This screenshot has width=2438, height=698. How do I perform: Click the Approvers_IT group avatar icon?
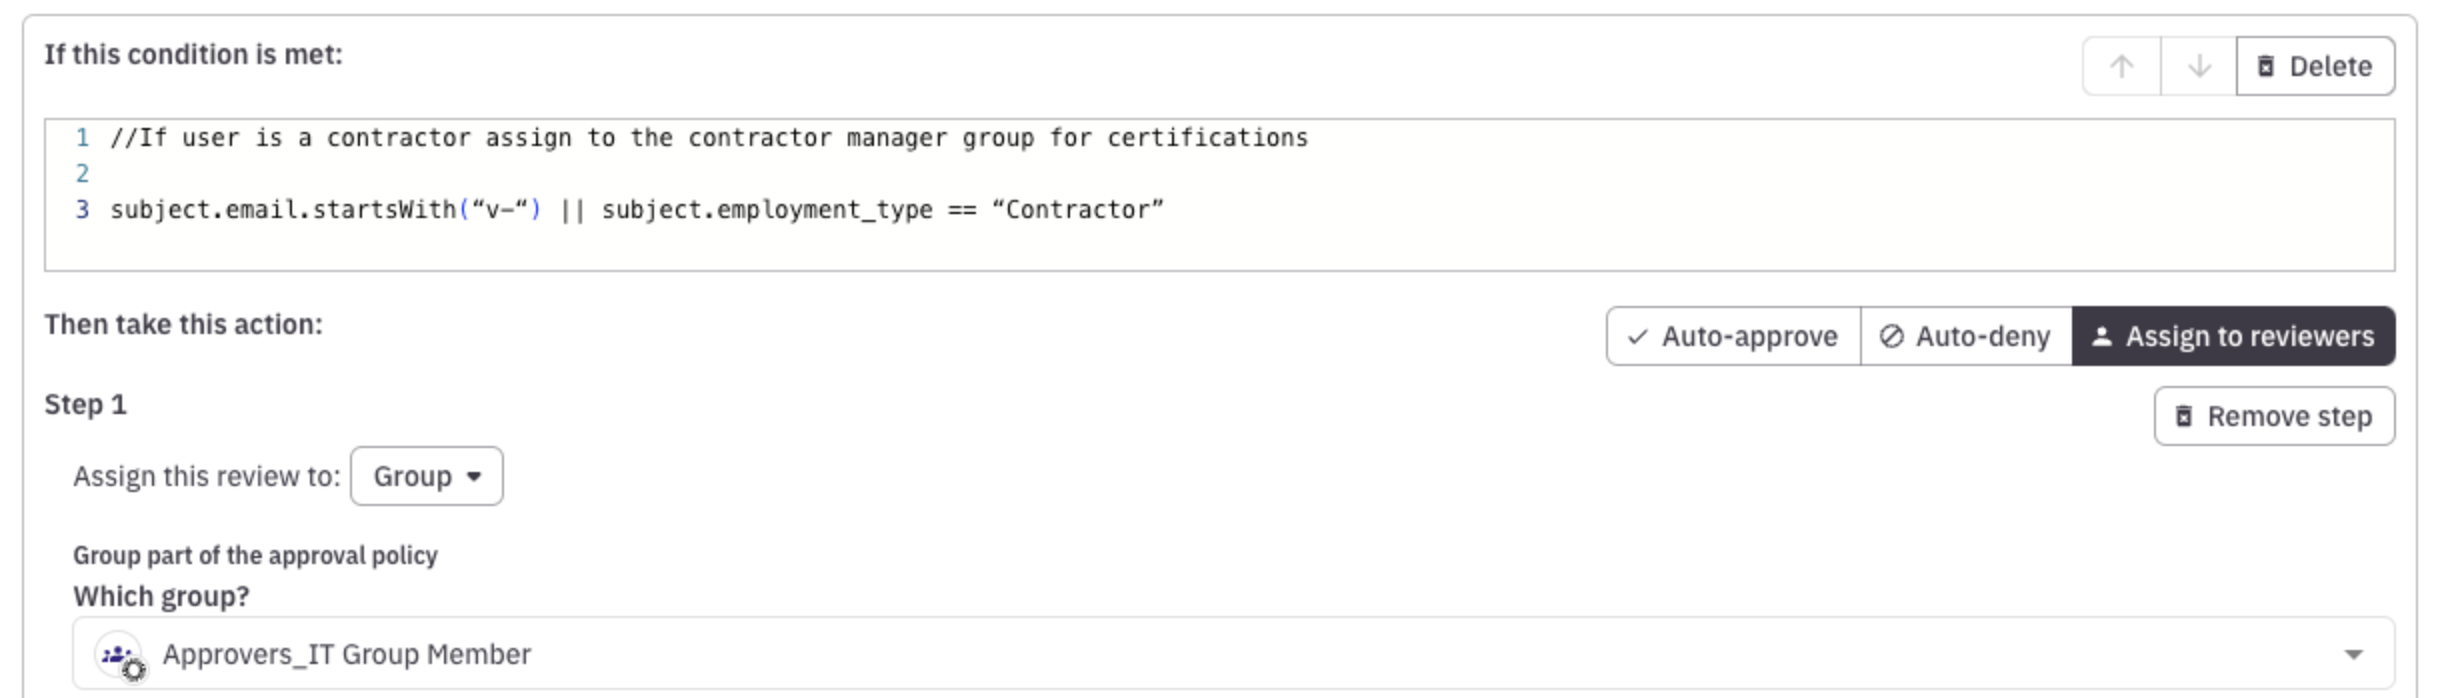point(118,655)
